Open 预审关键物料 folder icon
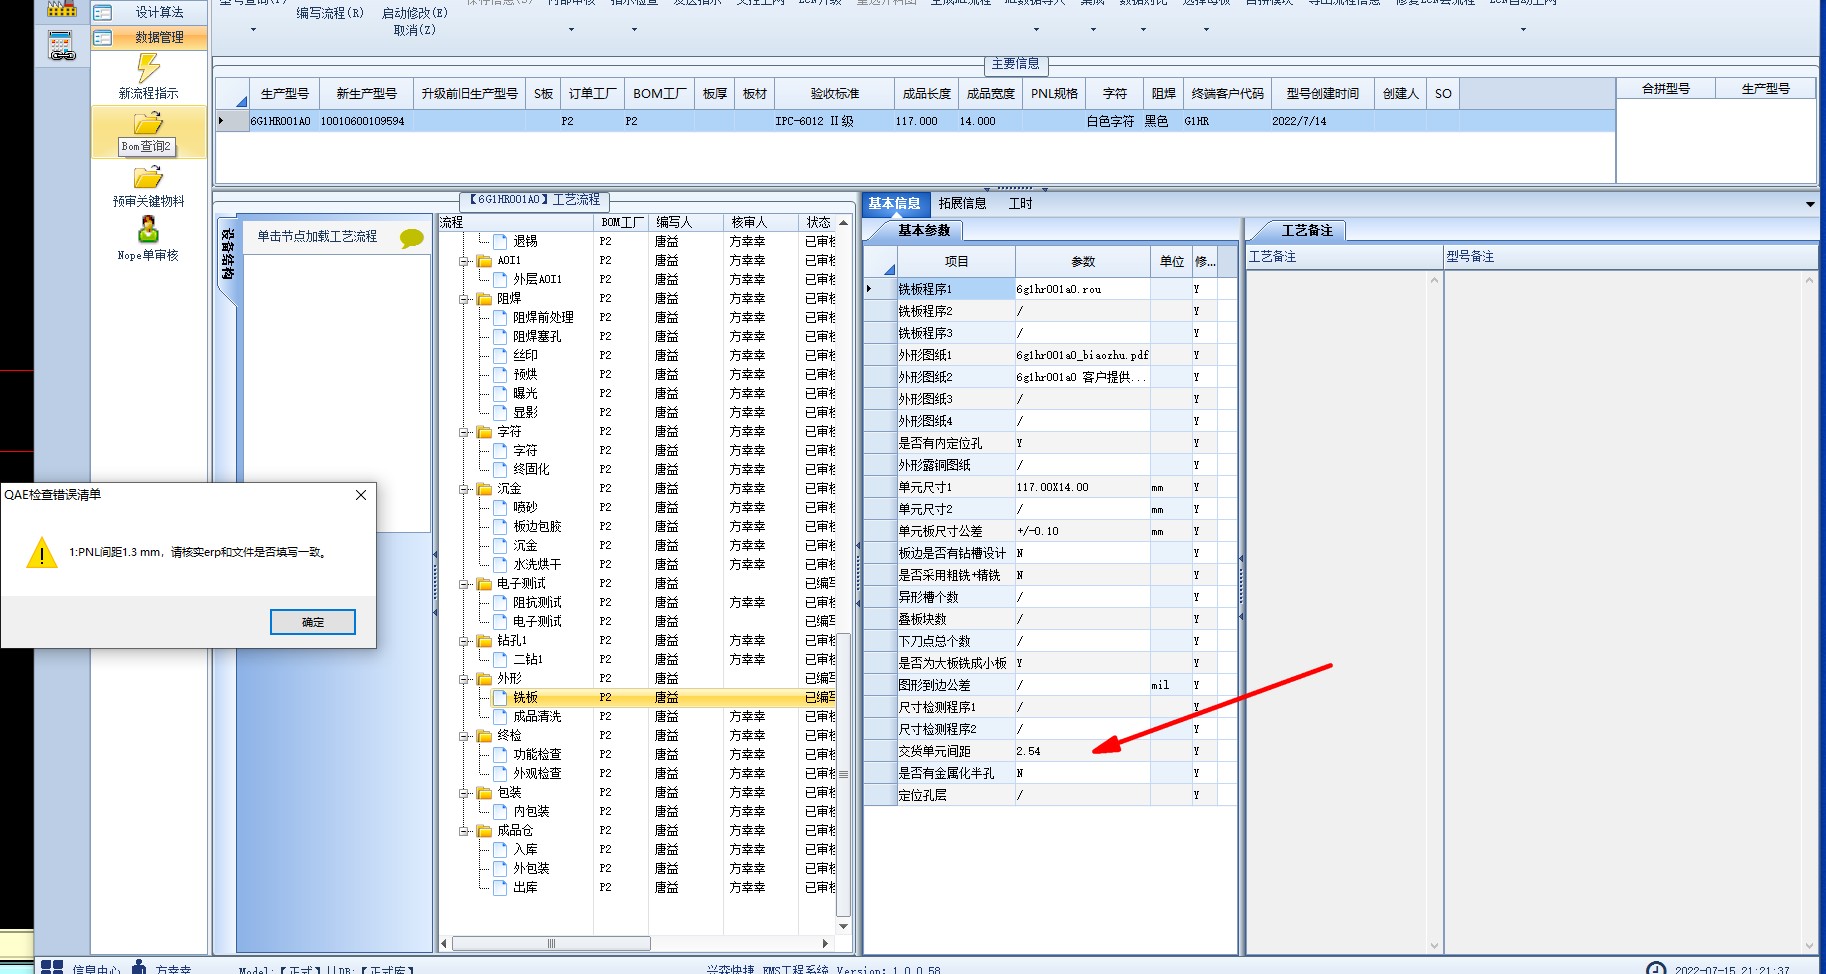The image size is (1826, 974). 148,177
